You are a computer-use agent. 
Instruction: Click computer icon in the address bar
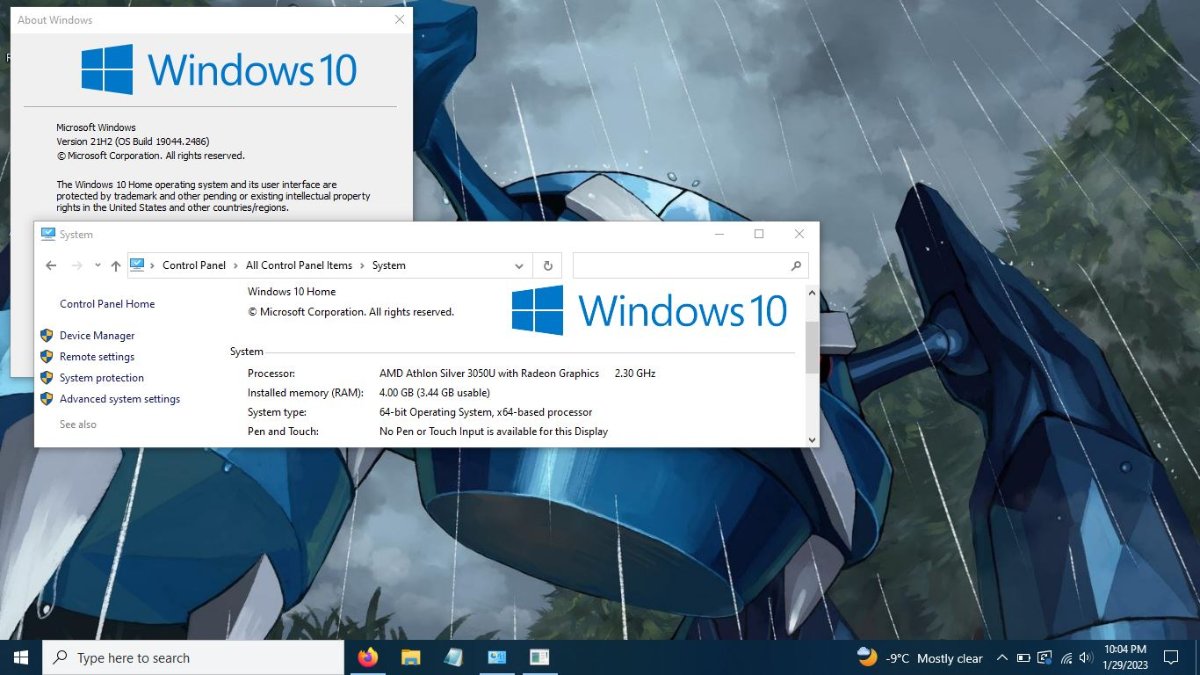tap(137, 265)
